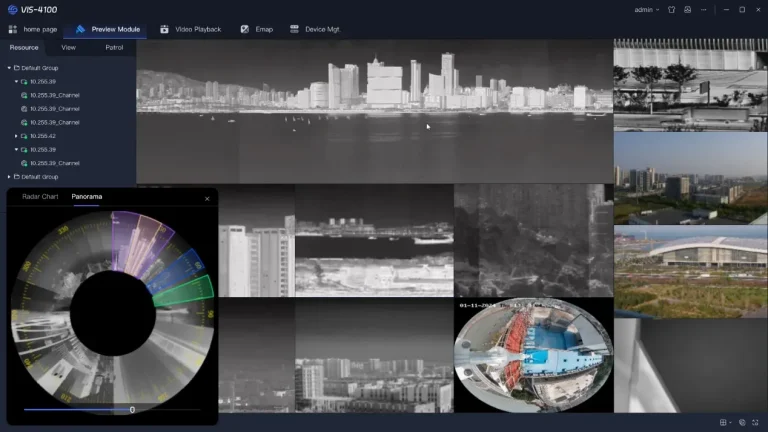The height and width of the screenshot is (432, 768).
Task: Open the admin user dropdown
Action: (x=647, y=10)
